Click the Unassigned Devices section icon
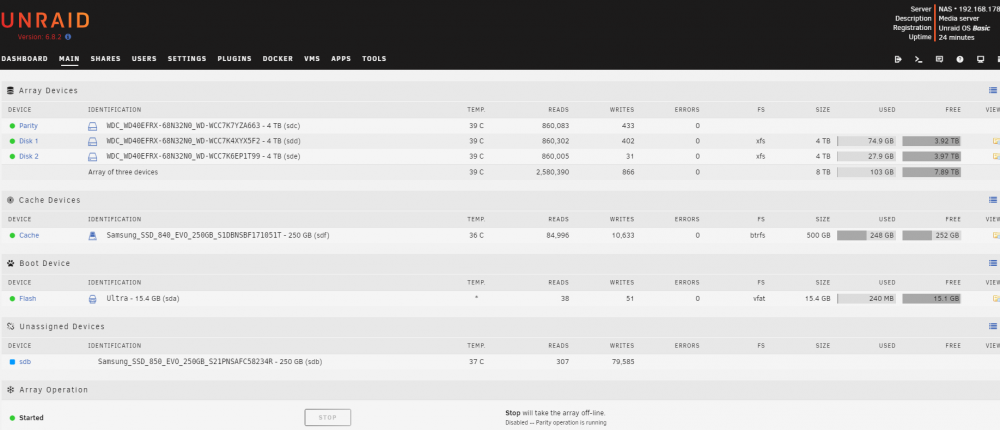 (x=10, y=326)
